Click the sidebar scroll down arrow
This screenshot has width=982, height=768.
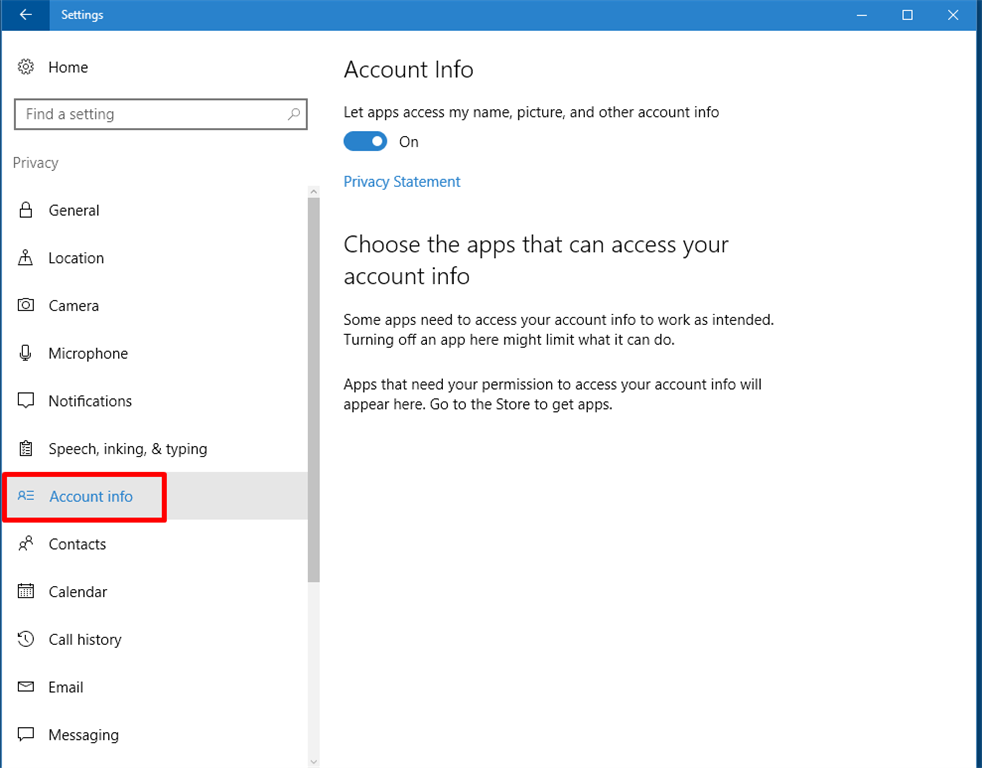(x=313, y=761)
